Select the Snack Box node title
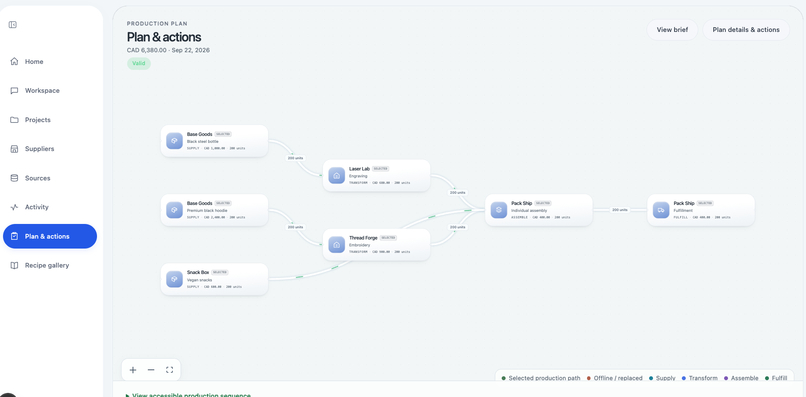Screen dimensions: 806x397 [x=198, y=272]
